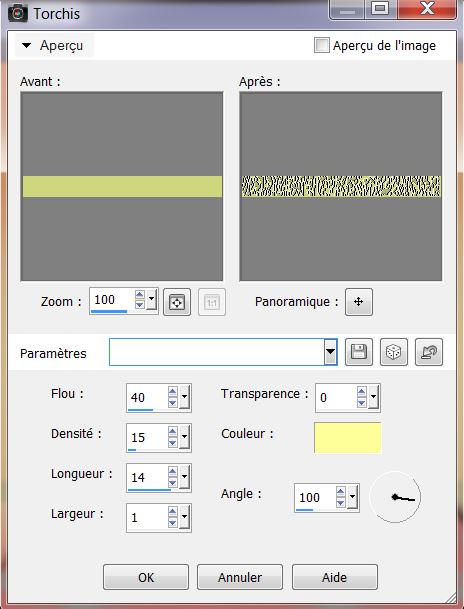This screenshot has width=464, height=609.
Task: Click the Annuler button
Action: tap(240, 577)
